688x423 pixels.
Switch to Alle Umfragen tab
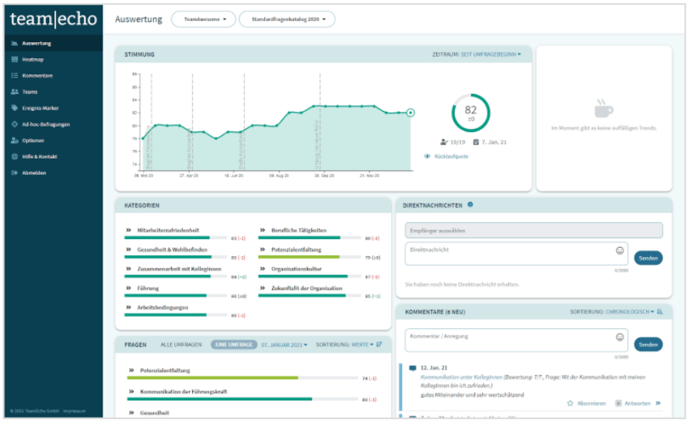click(181, 345)
